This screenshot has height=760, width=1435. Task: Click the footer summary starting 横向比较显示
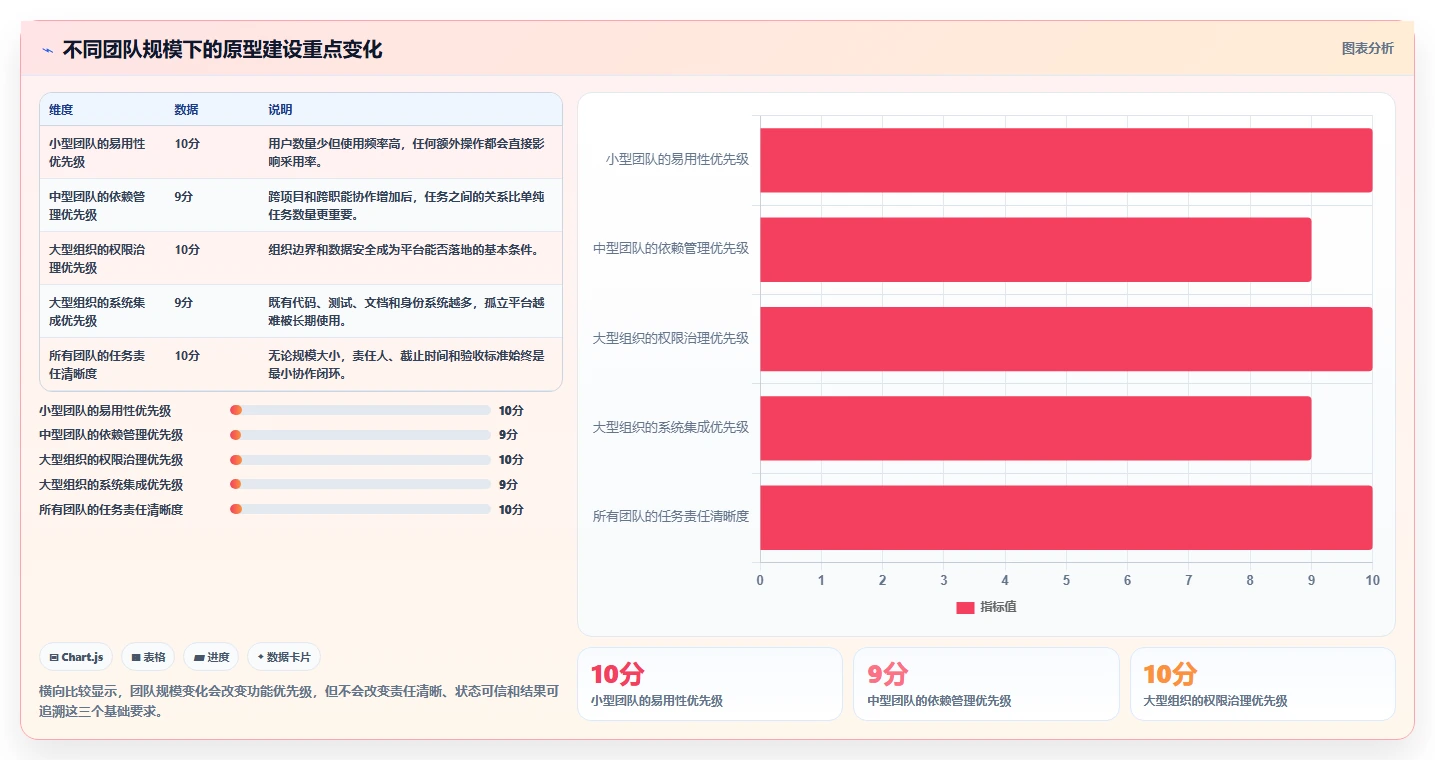tap(299, 701)
